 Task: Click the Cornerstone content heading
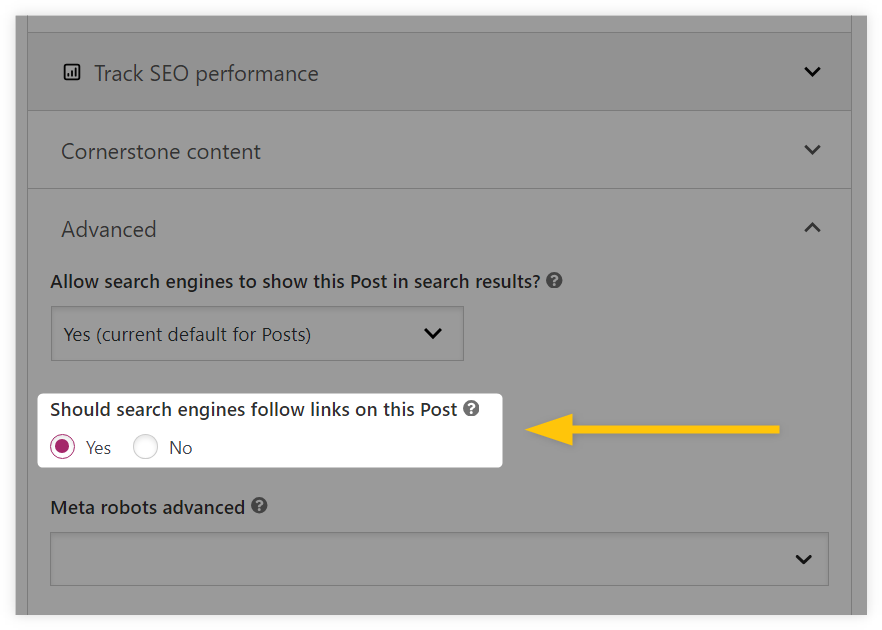[x=161, y=151]
